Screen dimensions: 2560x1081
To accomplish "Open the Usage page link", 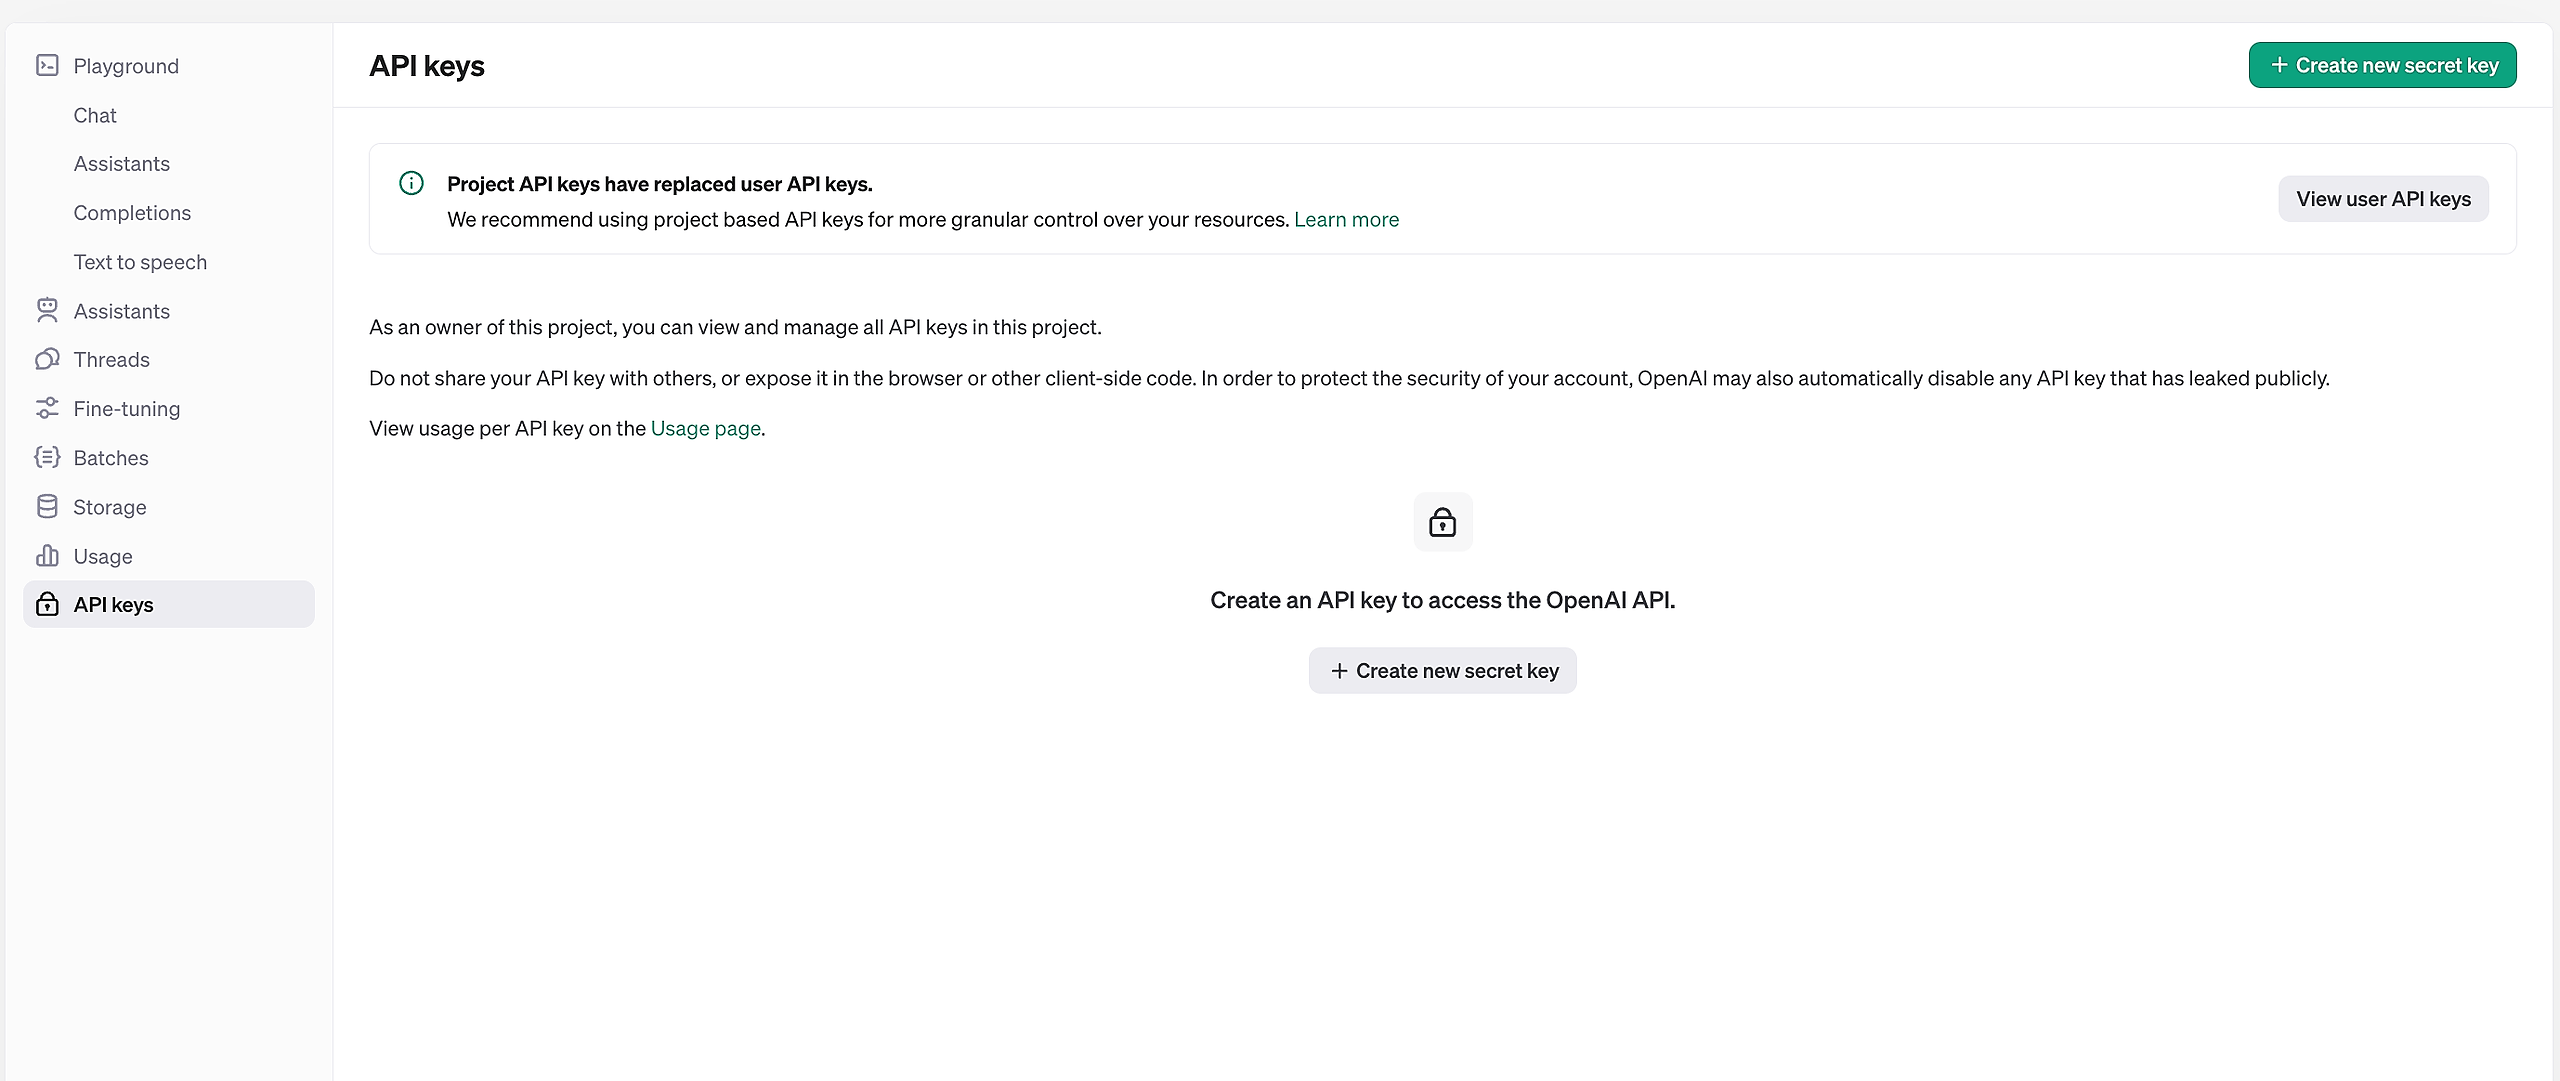I will pos(705,428).
